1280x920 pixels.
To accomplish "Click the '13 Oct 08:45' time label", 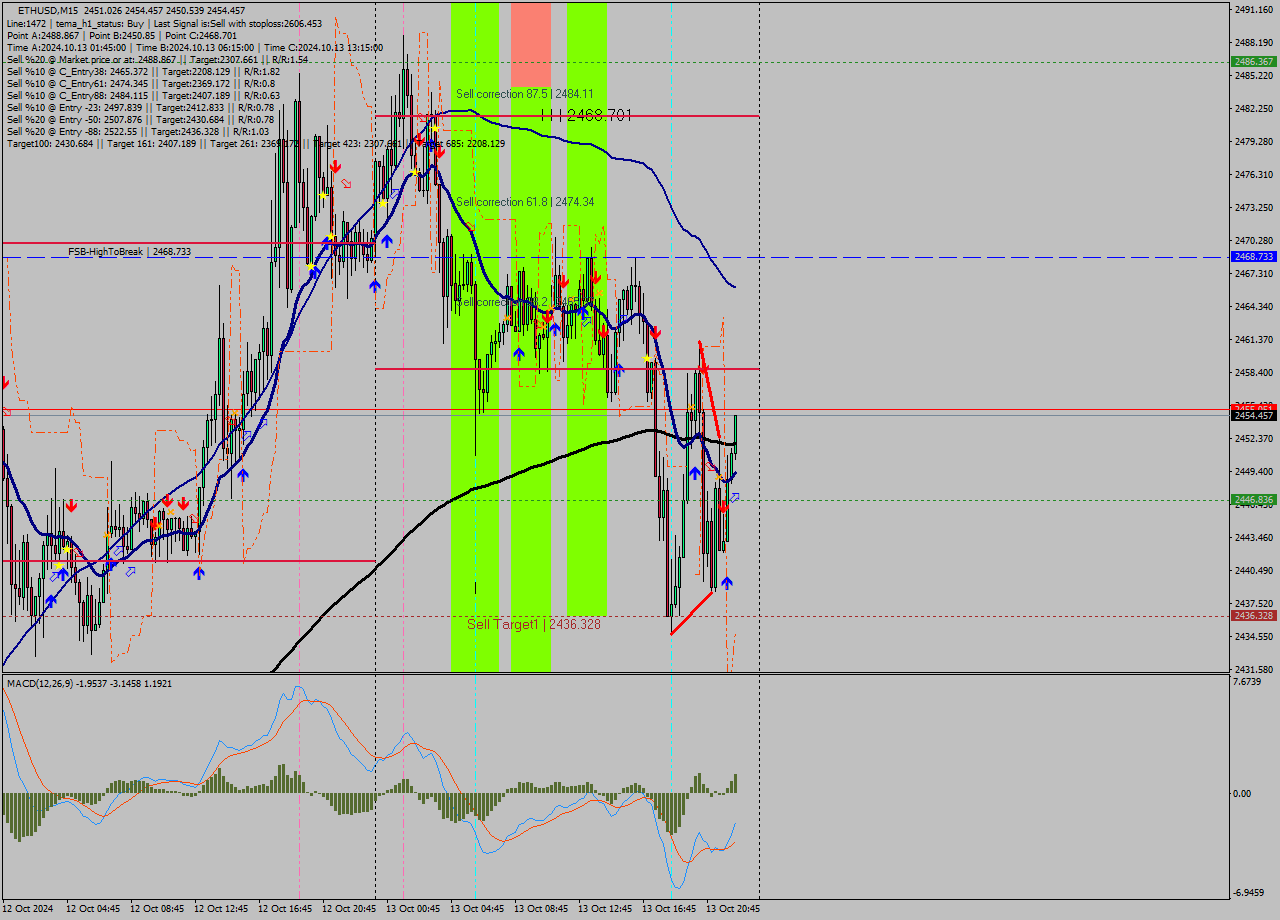I will pos(541,909).
